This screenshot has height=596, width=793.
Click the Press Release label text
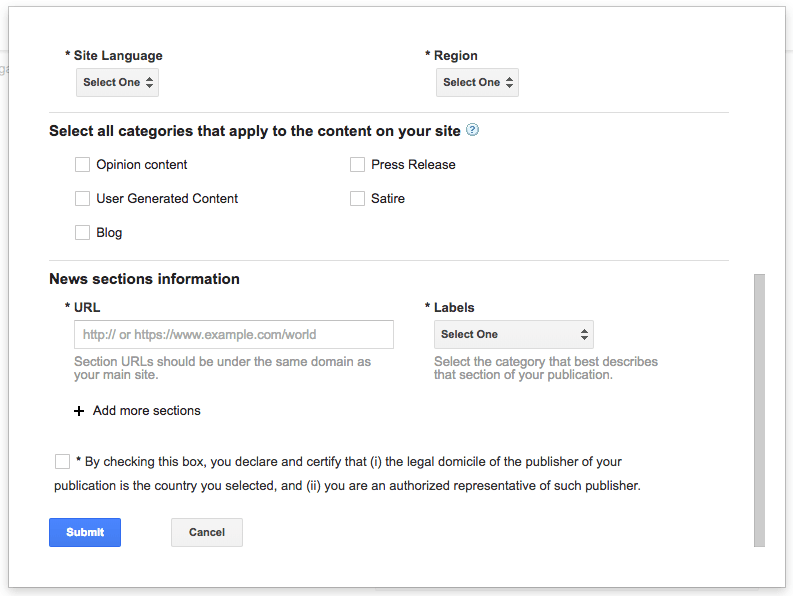tap(413, 165)
